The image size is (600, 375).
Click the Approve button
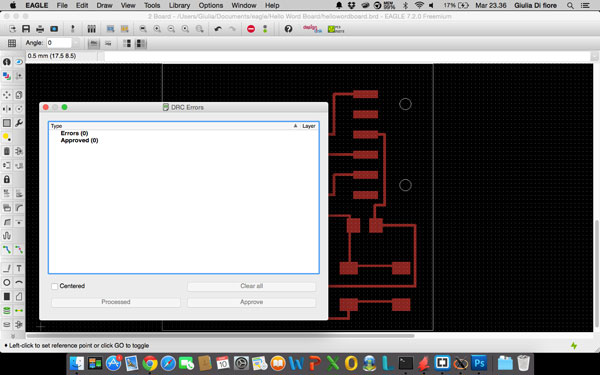coord(251,302)
